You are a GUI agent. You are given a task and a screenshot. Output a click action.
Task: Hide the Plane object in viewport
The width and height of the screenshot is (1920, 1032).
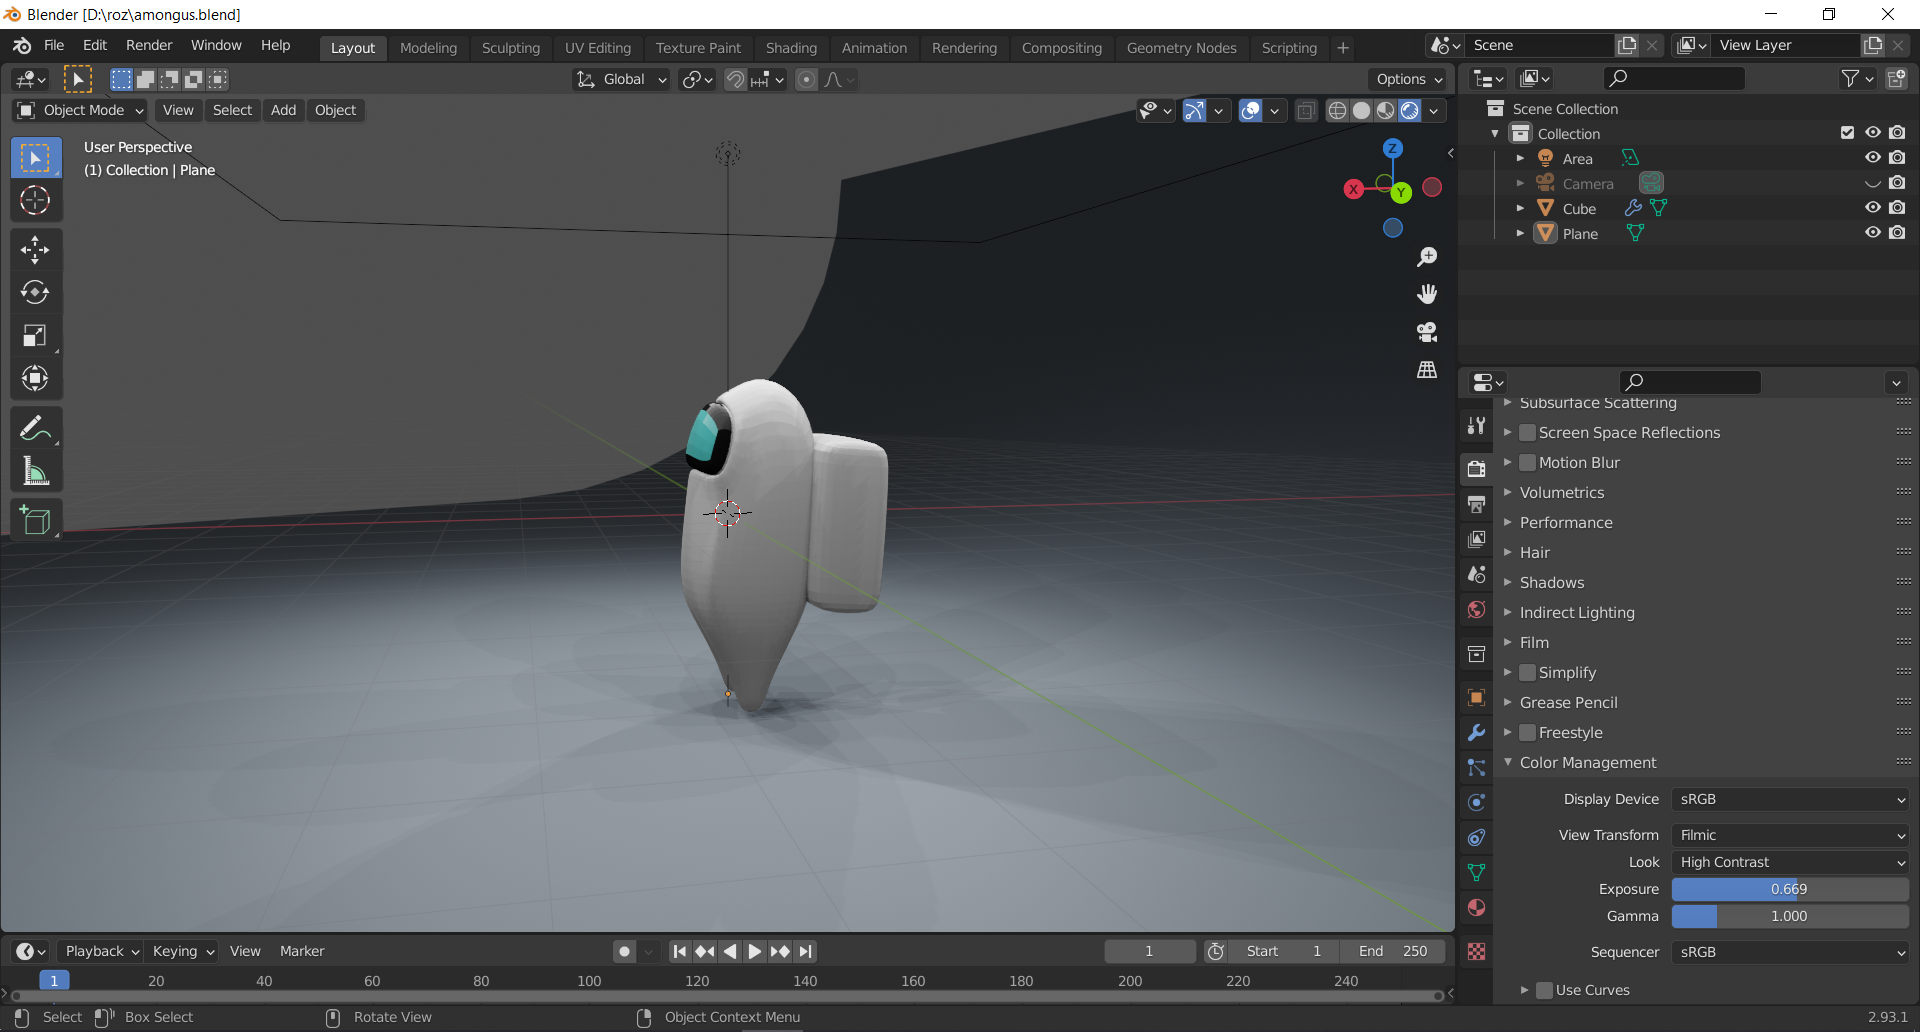tap(1873, 233)
